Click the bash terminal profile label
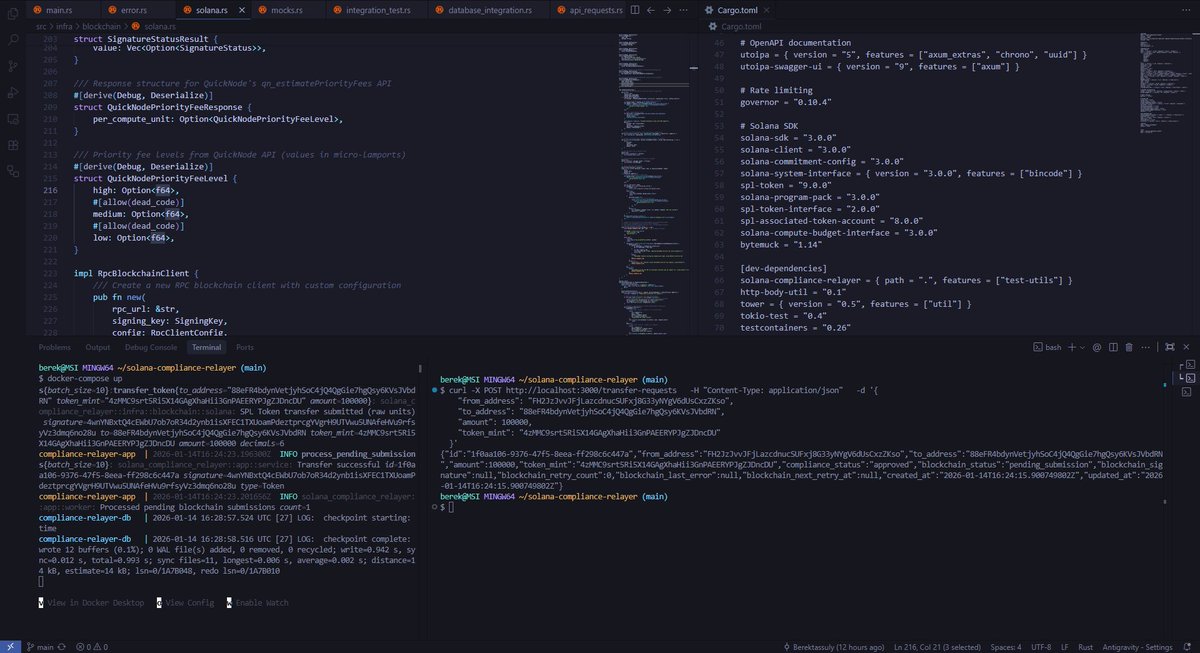Viewport: 1200px width, 653px height. tap(1048, 347)
